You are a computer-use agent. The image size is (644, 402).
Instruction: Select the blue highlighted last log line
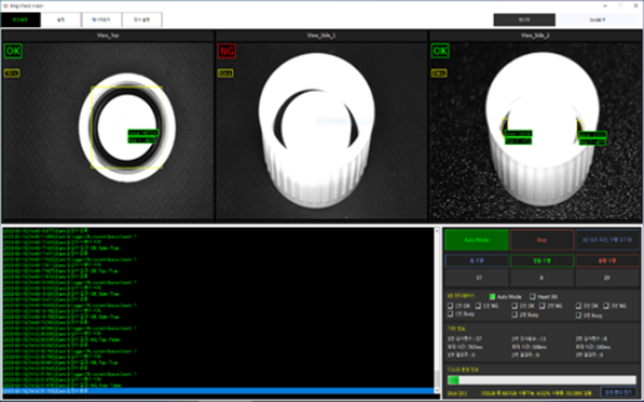(218, 391)
